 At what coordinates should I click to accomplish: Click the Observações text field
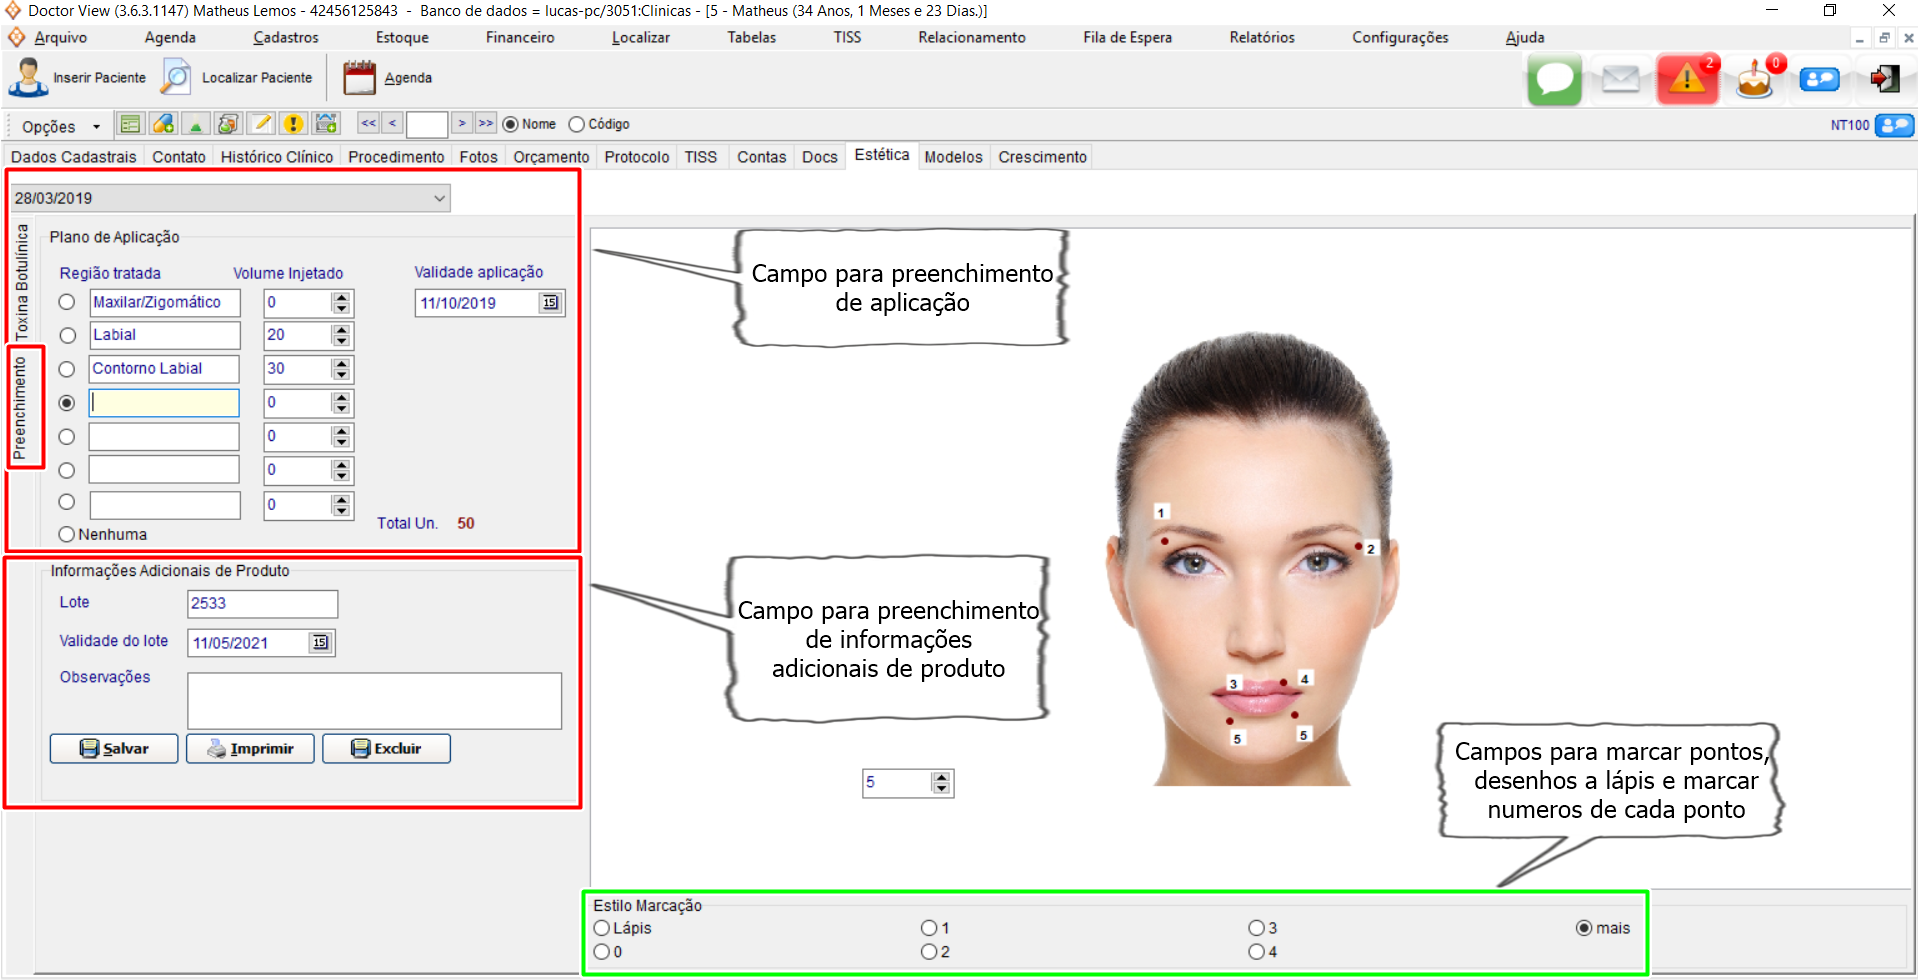pos(374,700)
